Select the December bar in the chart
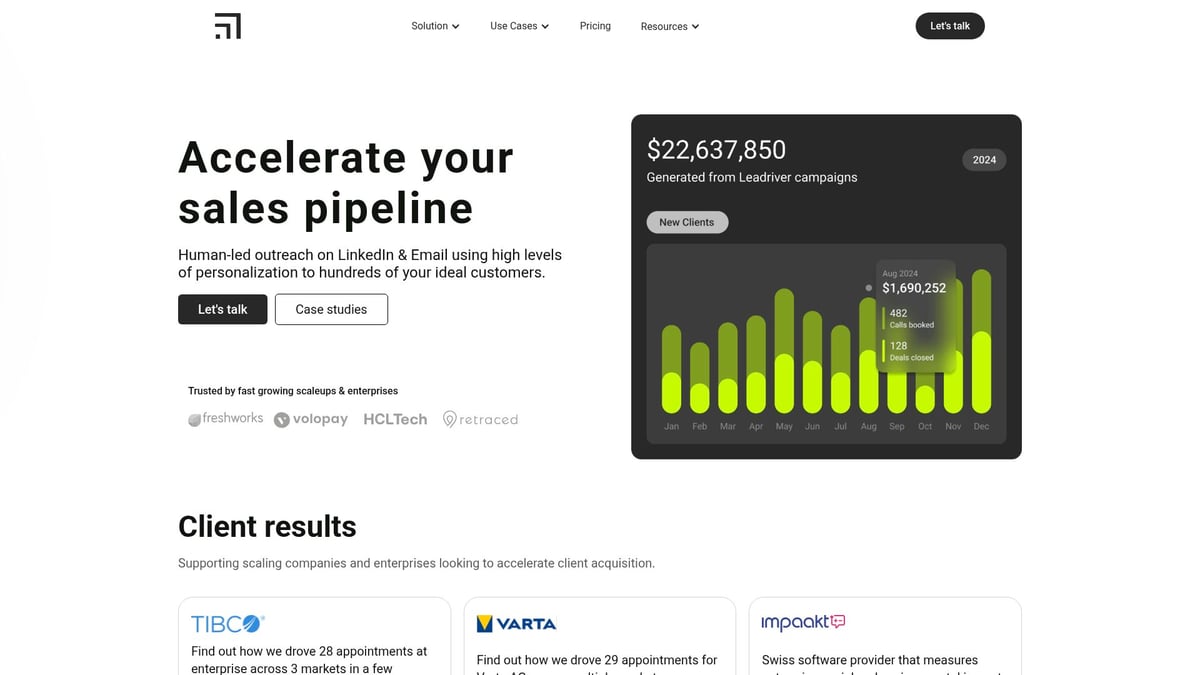The width and height of the screenshot is (1200, 675). tap(981, 340)
